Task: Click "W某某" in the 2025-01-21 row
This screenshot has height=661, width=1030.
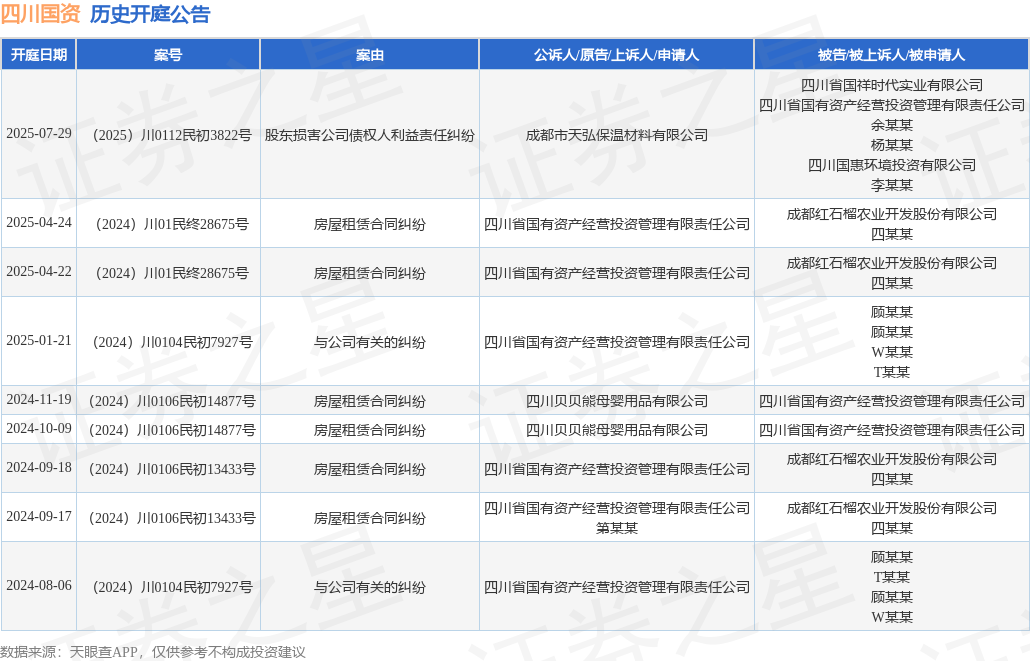Action: pos(892,352)
